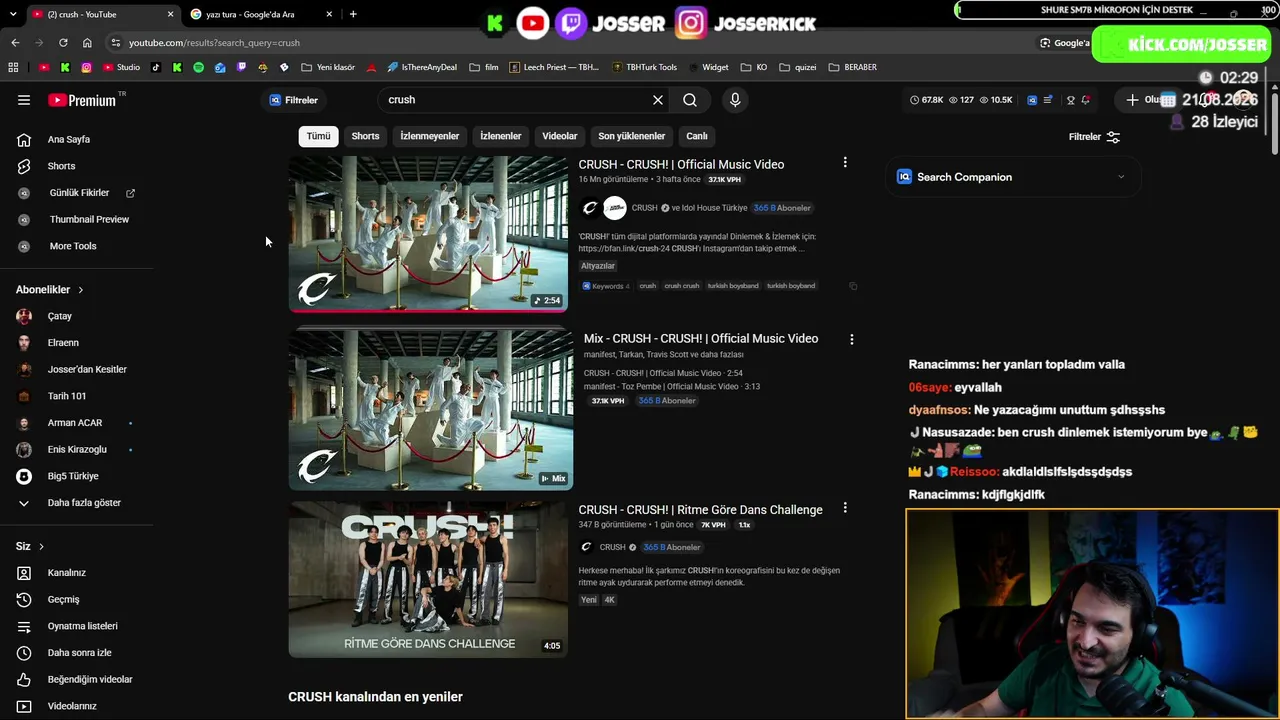Select the İzlenmeyenler filter chip
The image size is (1280, 720).
pyautogui.click(x=430, y=136)
